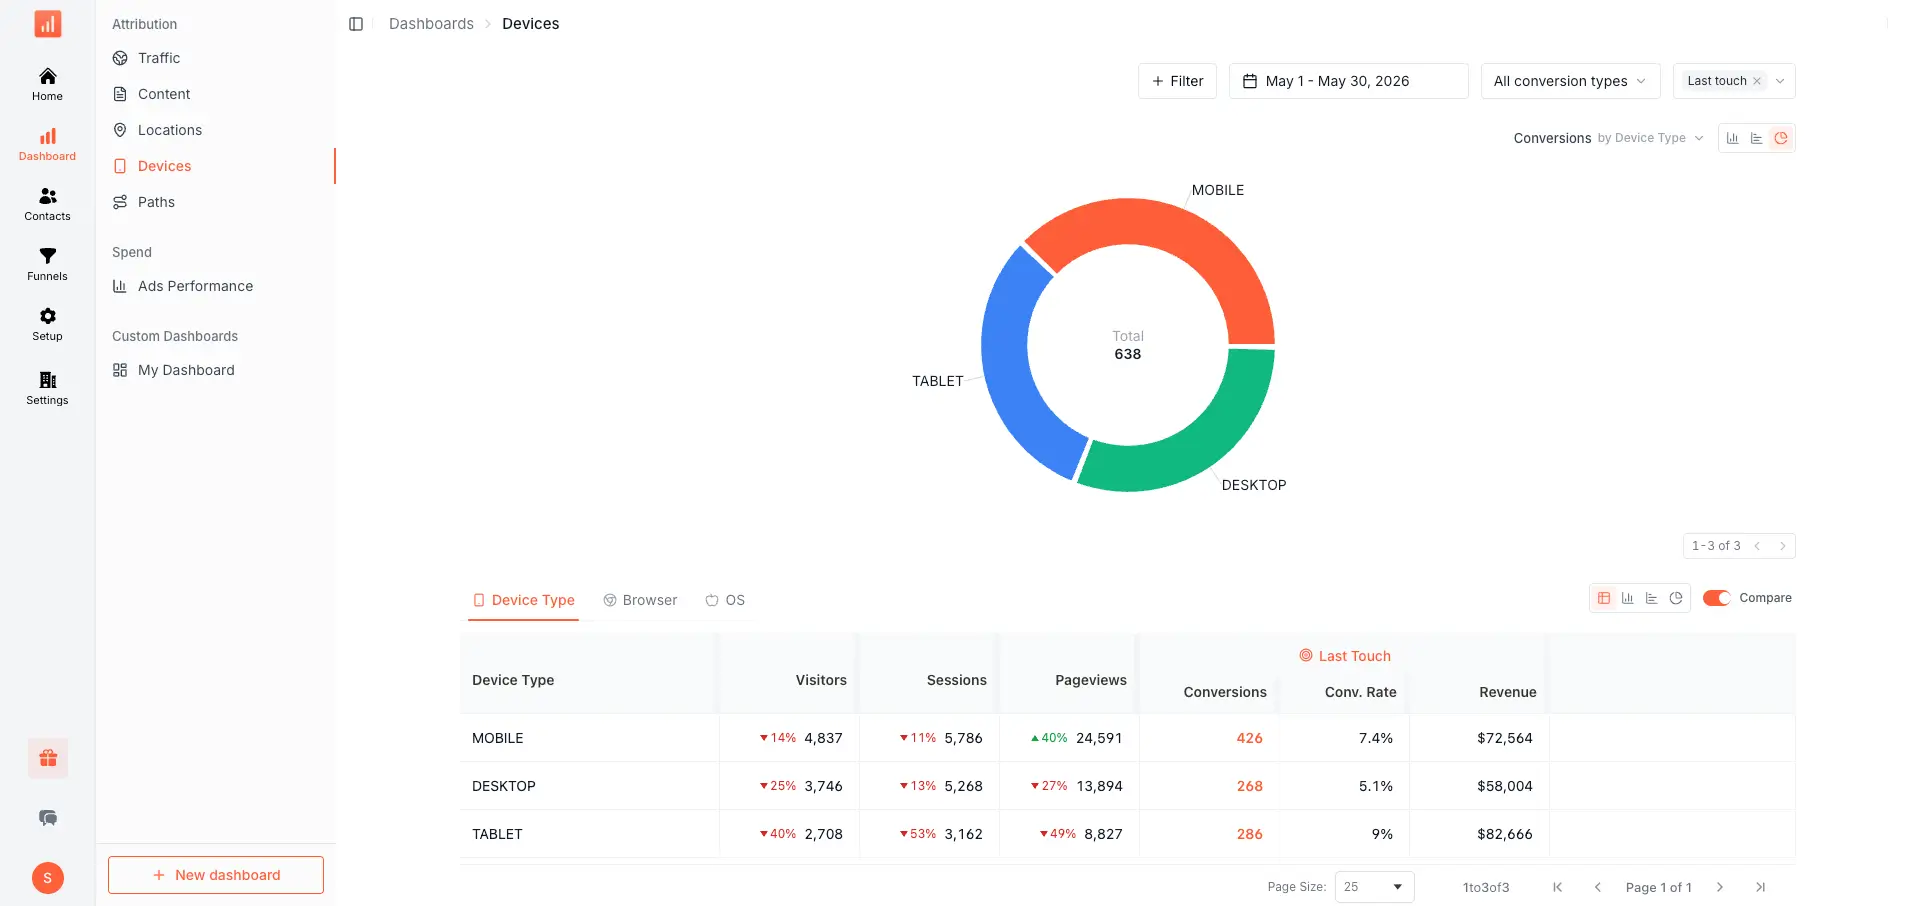Screen dimensions: 1920x906
Task: Show table data as horizontal bar chart
Action: [1652, 598]
